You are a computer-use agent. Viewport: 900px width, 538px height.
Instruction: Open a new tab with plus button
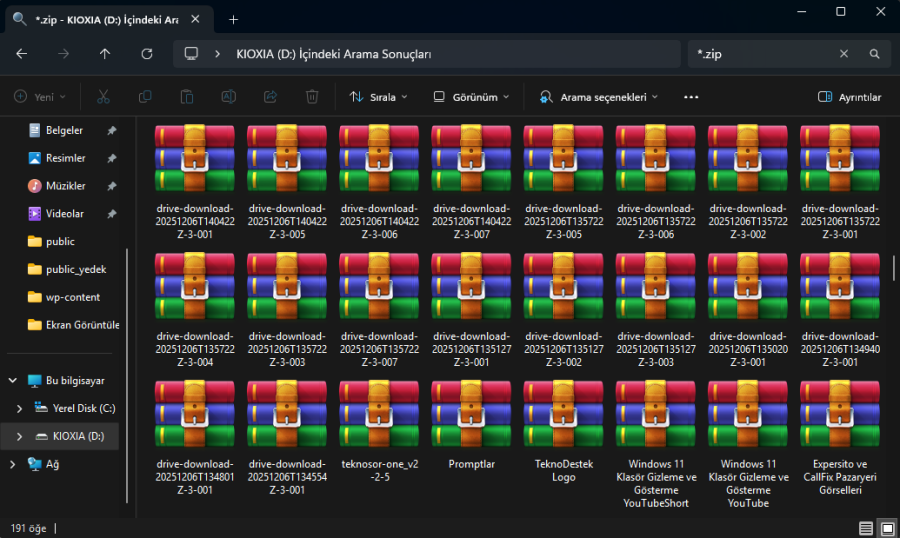(233, 19)
